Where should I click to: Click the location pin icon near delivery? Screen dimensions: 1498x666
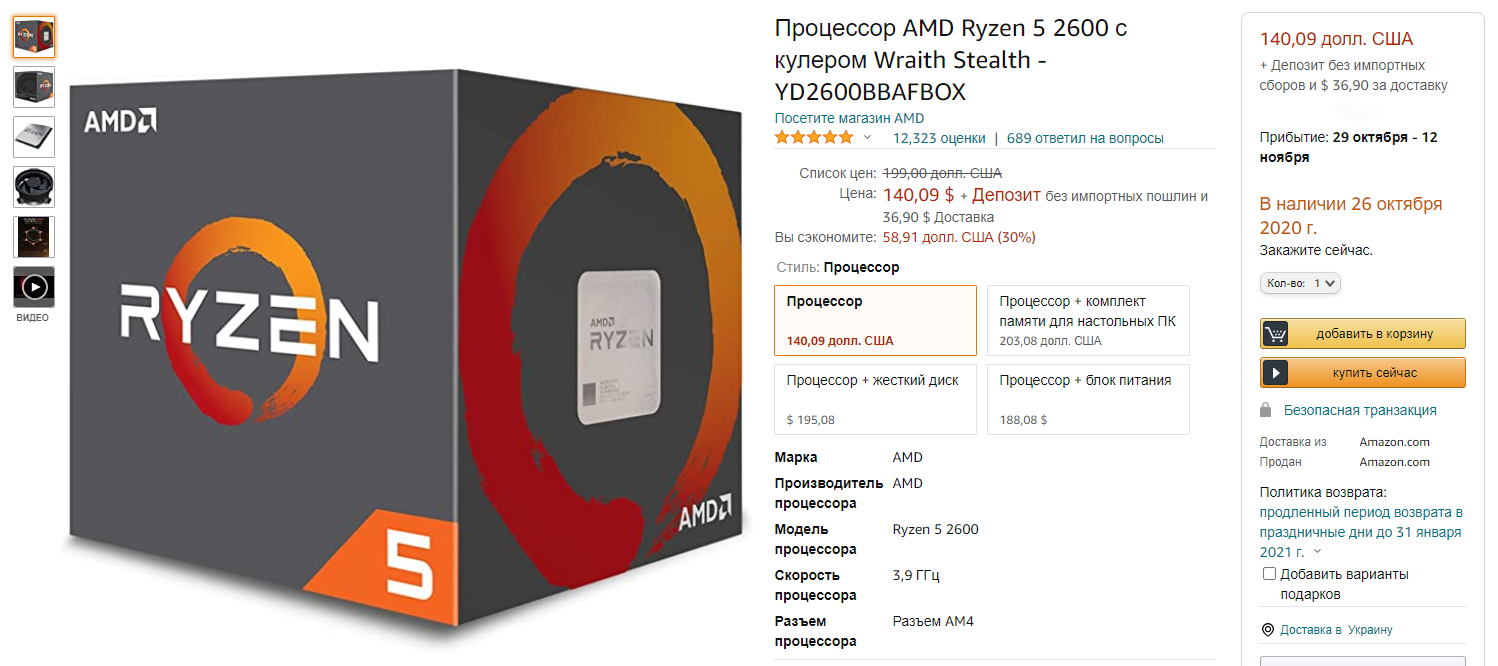click(x=1268, y=630)
